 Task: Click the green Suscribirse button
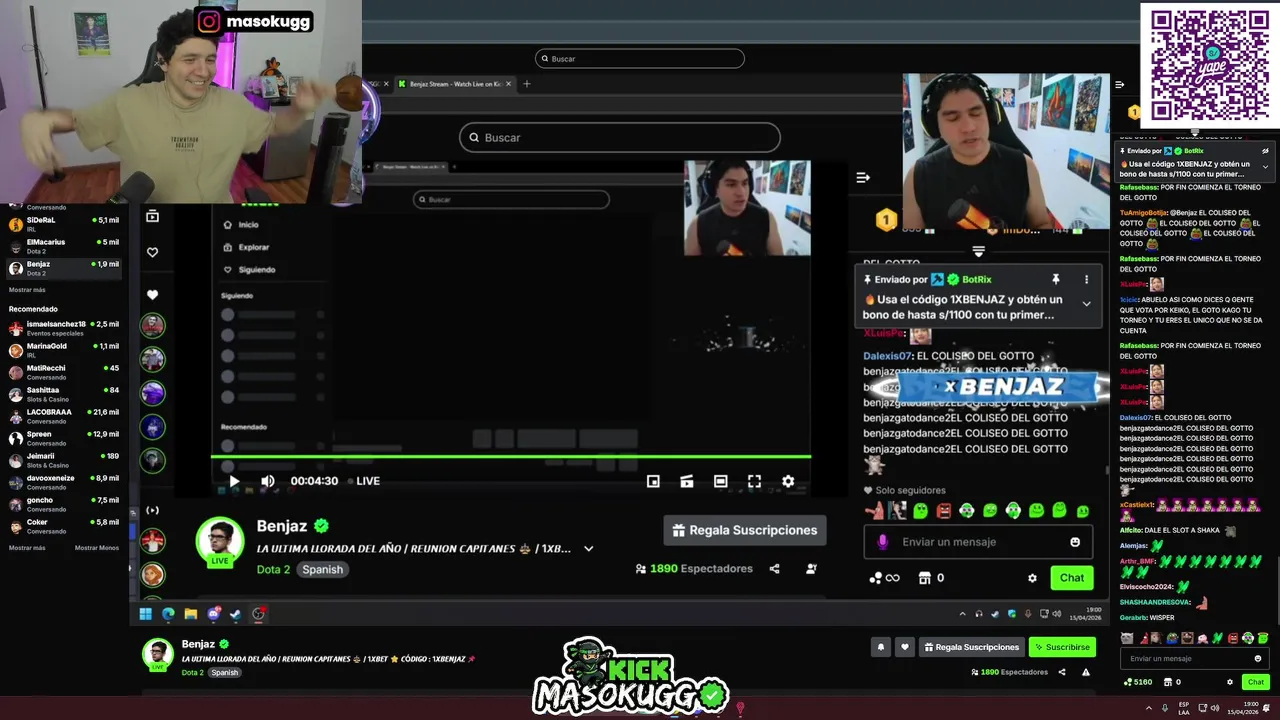[x=1062, y=647]
